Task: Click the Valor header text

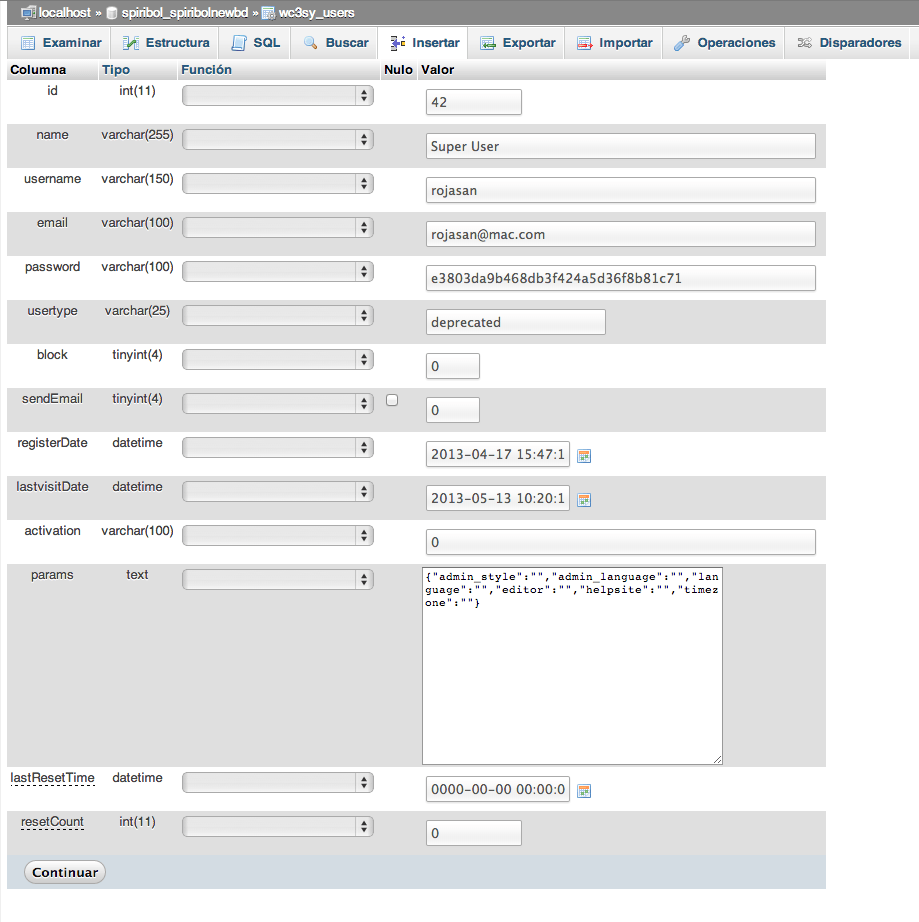Action: click(437, 69)
